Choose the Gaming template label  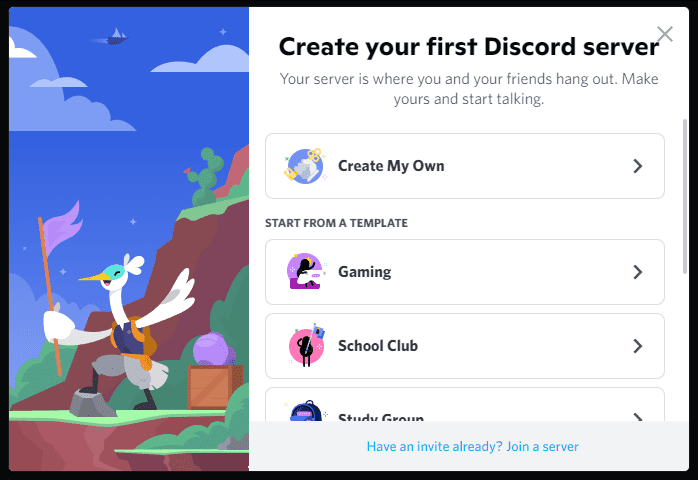tap(365, 272)
